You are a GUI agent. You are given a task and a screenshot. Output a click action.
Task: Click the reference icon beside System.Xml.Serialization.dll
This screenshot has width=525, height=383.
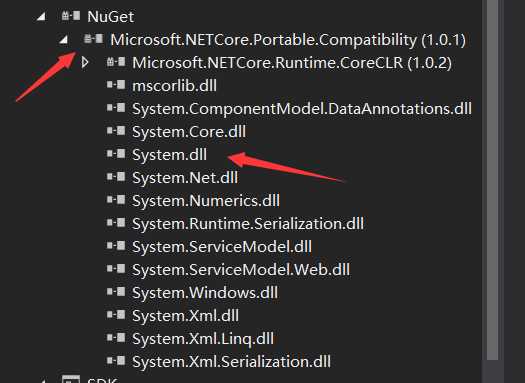(116, 361)
